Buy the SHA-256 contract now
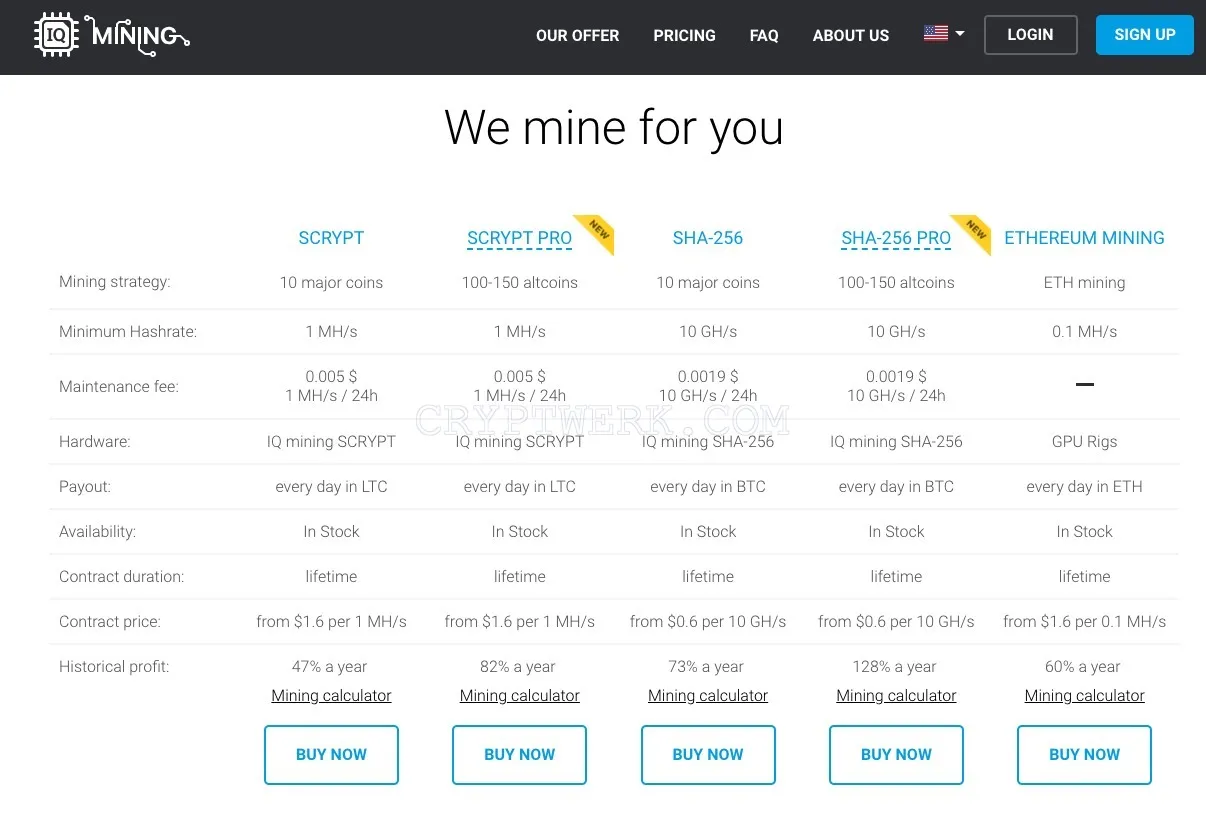 click(708, 755)
